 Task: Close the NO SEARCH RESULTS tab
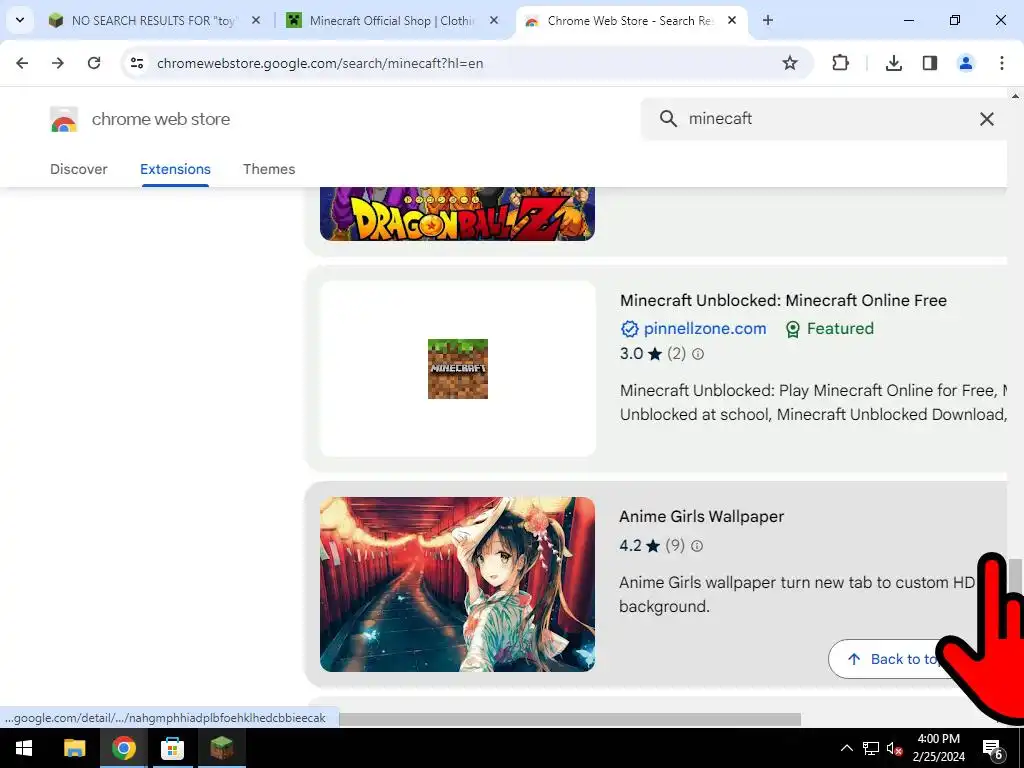click(x=256, y=20)
